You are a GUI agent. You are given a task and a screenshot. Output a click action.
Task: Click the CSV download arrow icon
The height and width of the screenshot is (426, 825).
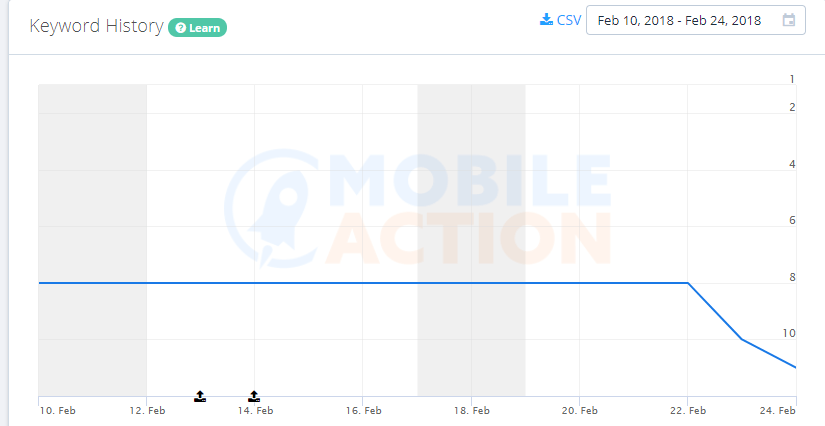[545, 19]
